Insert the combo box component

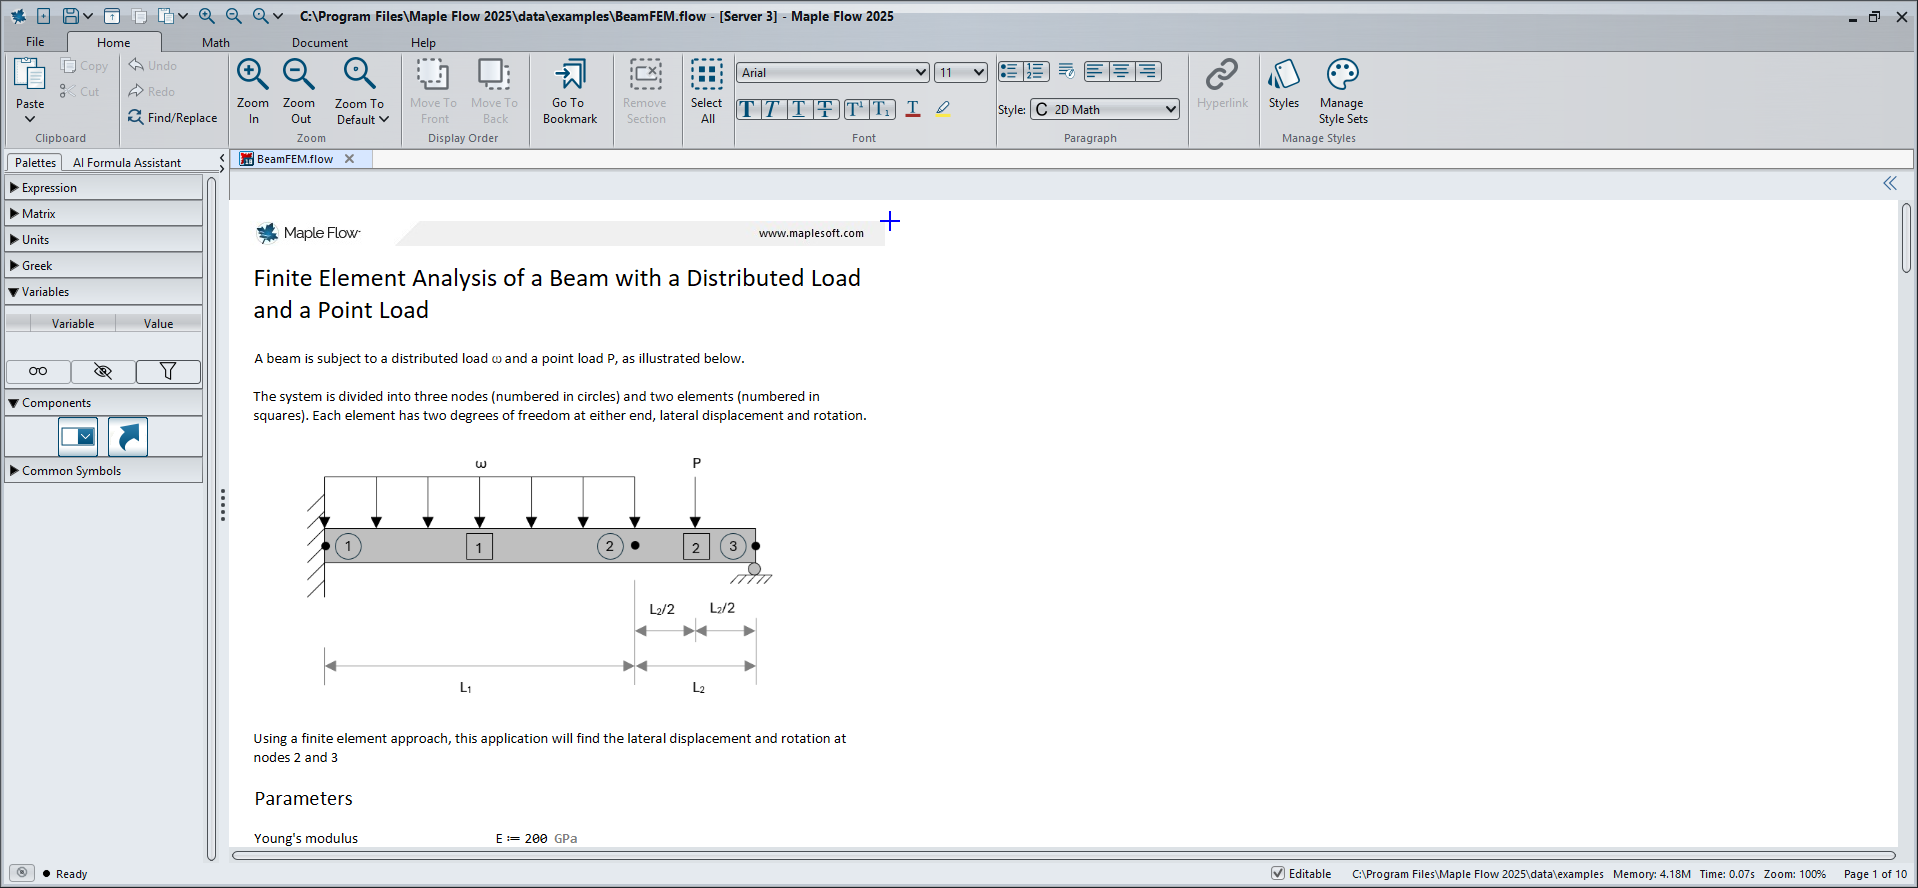point(78,437)
